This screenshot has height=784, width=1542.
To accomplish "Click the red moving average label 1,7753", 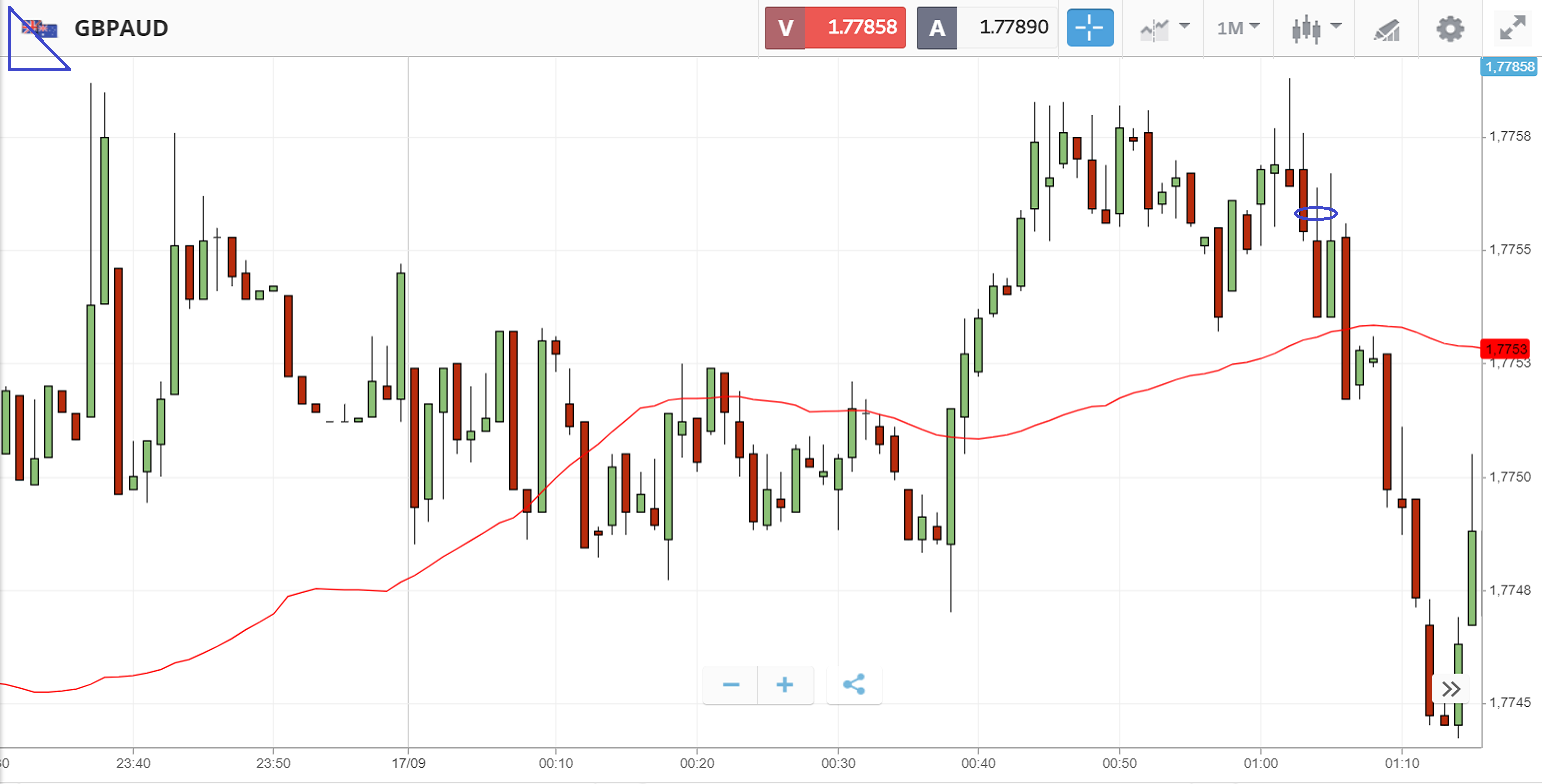I will pyautogui.click(x=1506, y=349).
